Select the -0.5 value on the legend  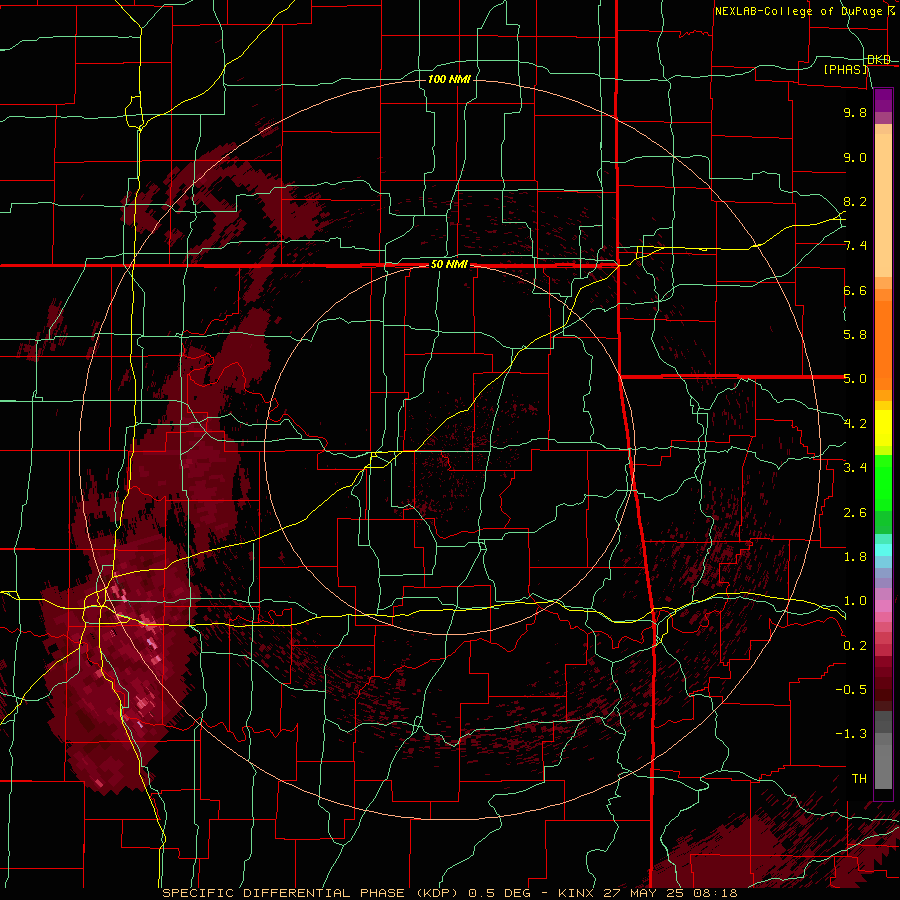click(851, 690)
